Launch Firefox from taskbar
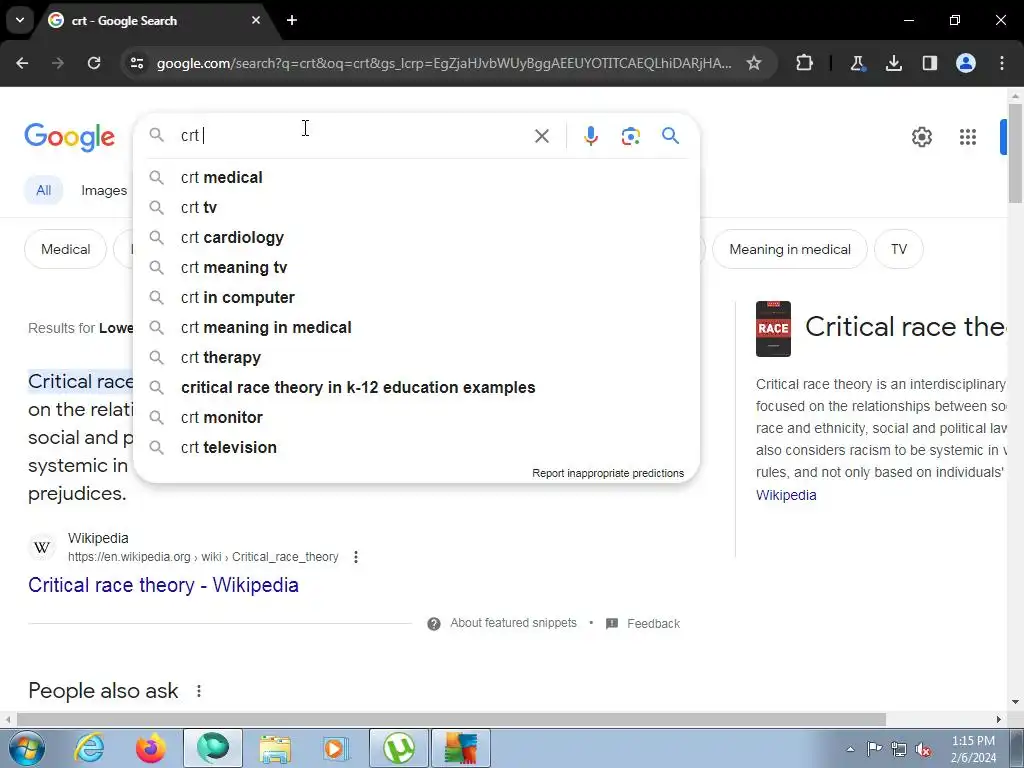This screenshot has width=1024, height=768. point(150,748)
